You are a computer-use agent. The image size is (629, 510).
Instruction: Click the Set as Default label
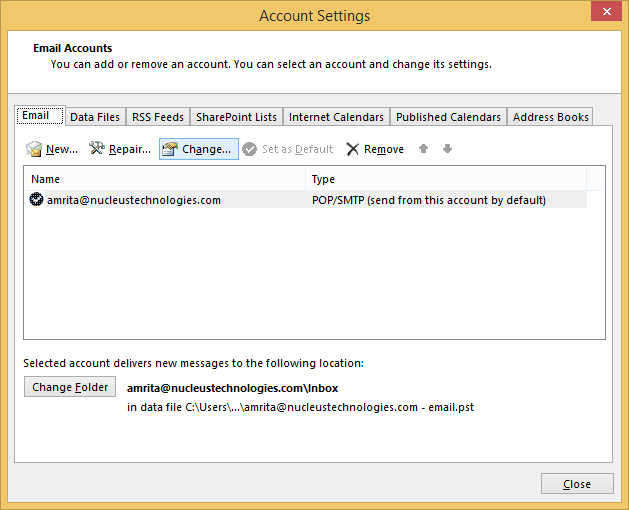pyautogui.click(x=297, y=149)
